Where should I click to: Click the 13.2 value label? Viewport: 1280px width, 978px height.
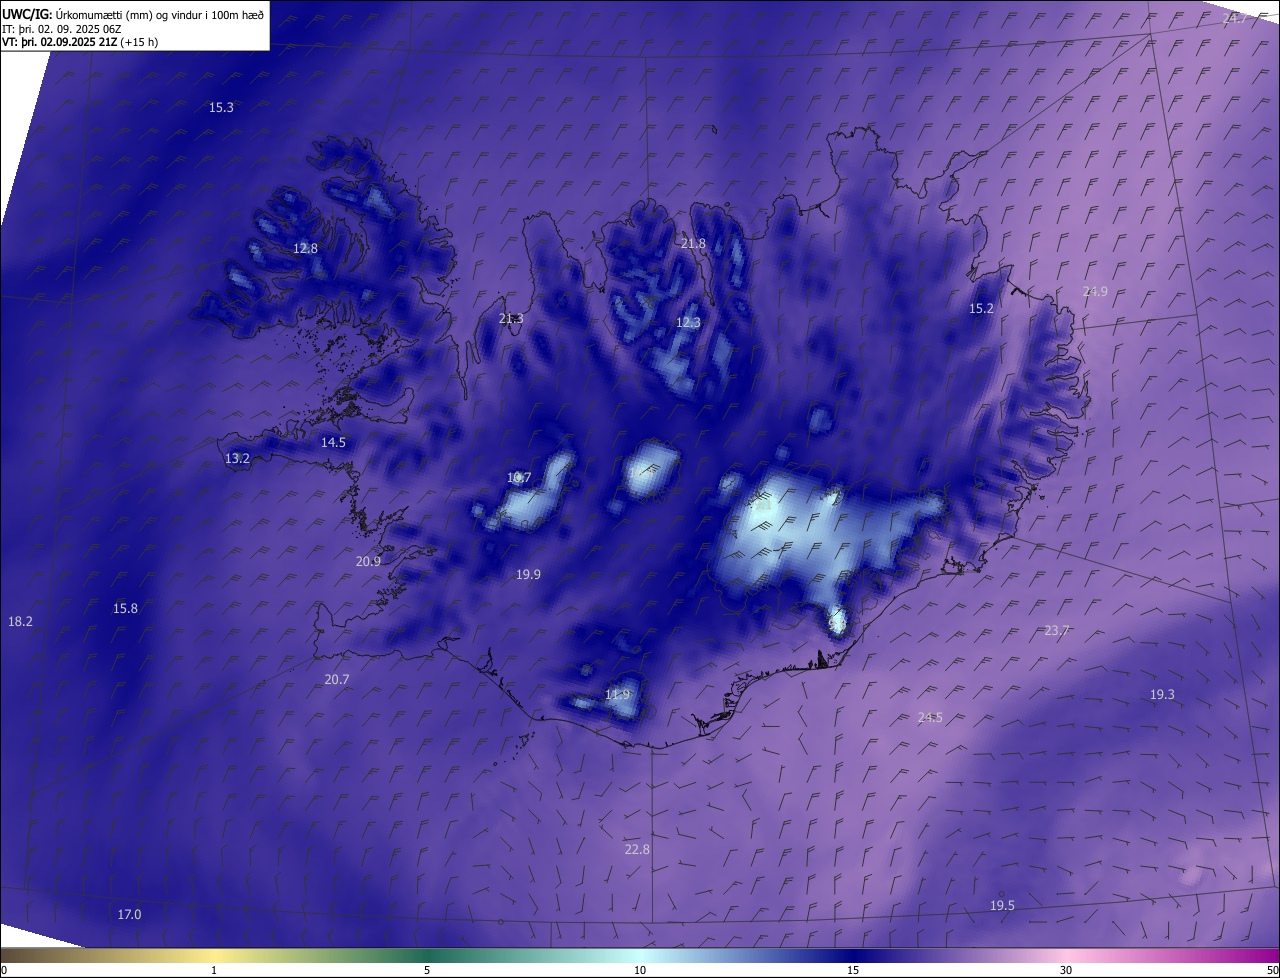pyautogui.click(x=237, y=458)
